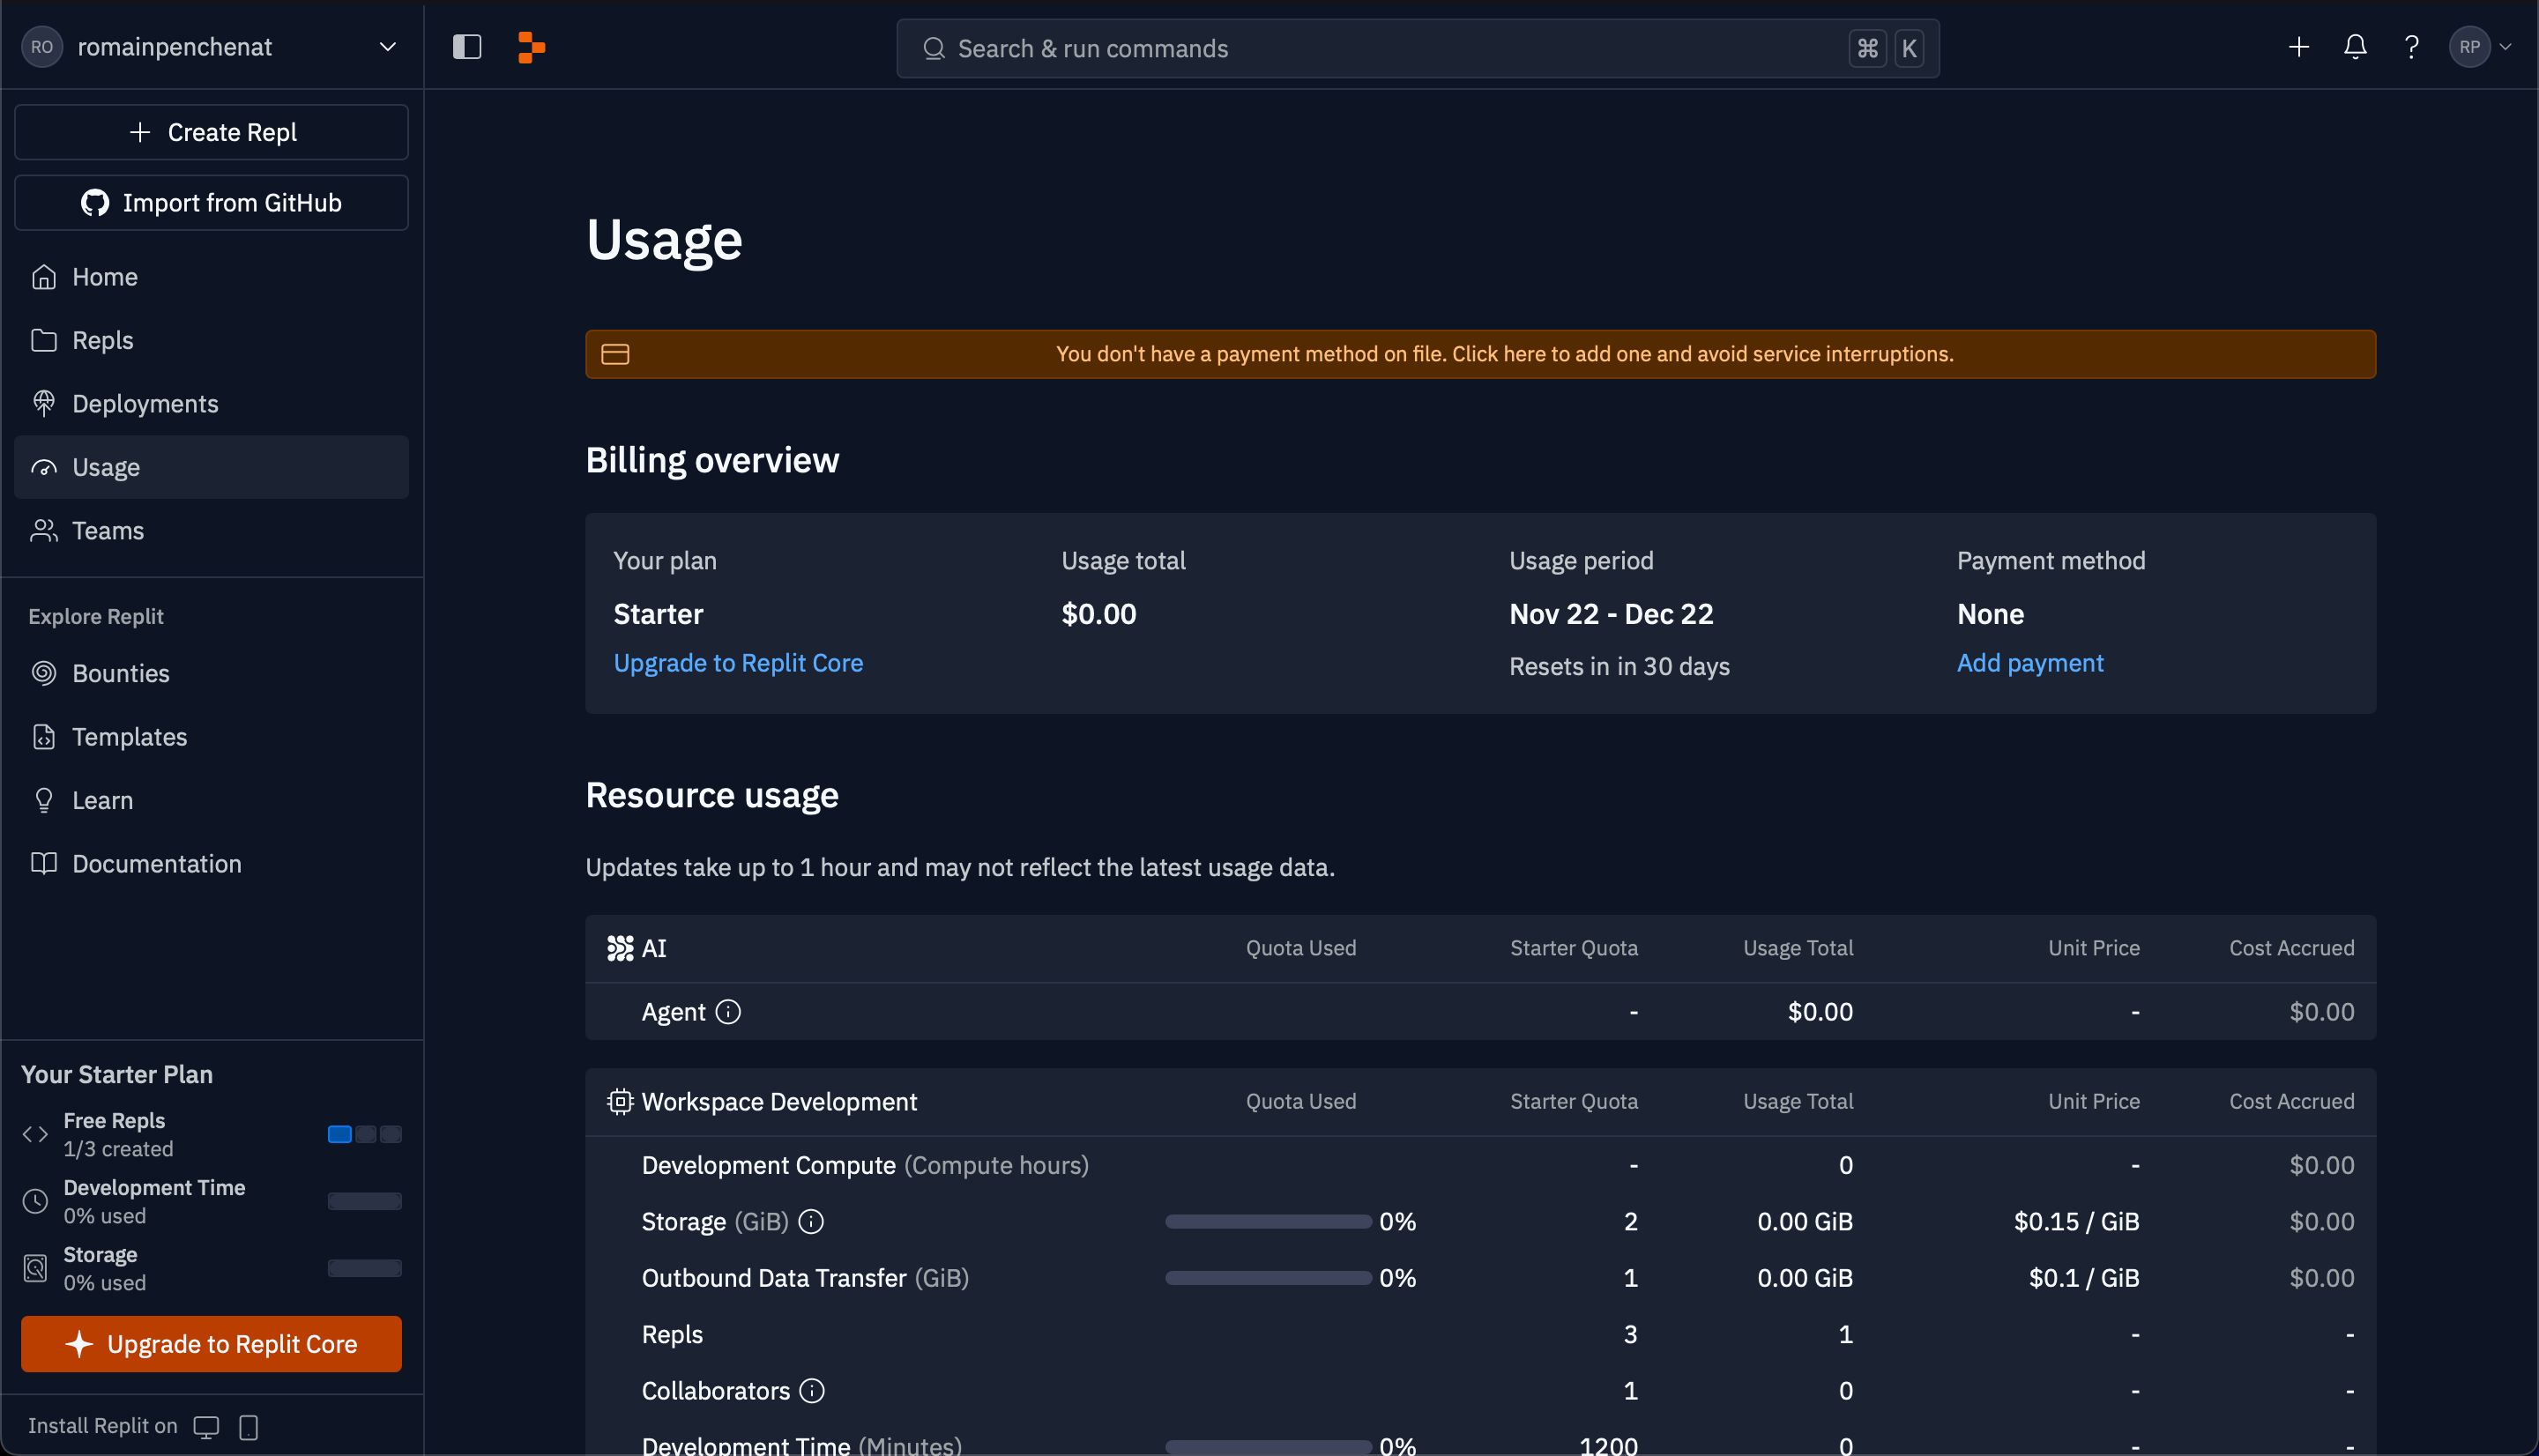Click the orange Replit logo
2539x1456 pixels.
click(531, 47)
